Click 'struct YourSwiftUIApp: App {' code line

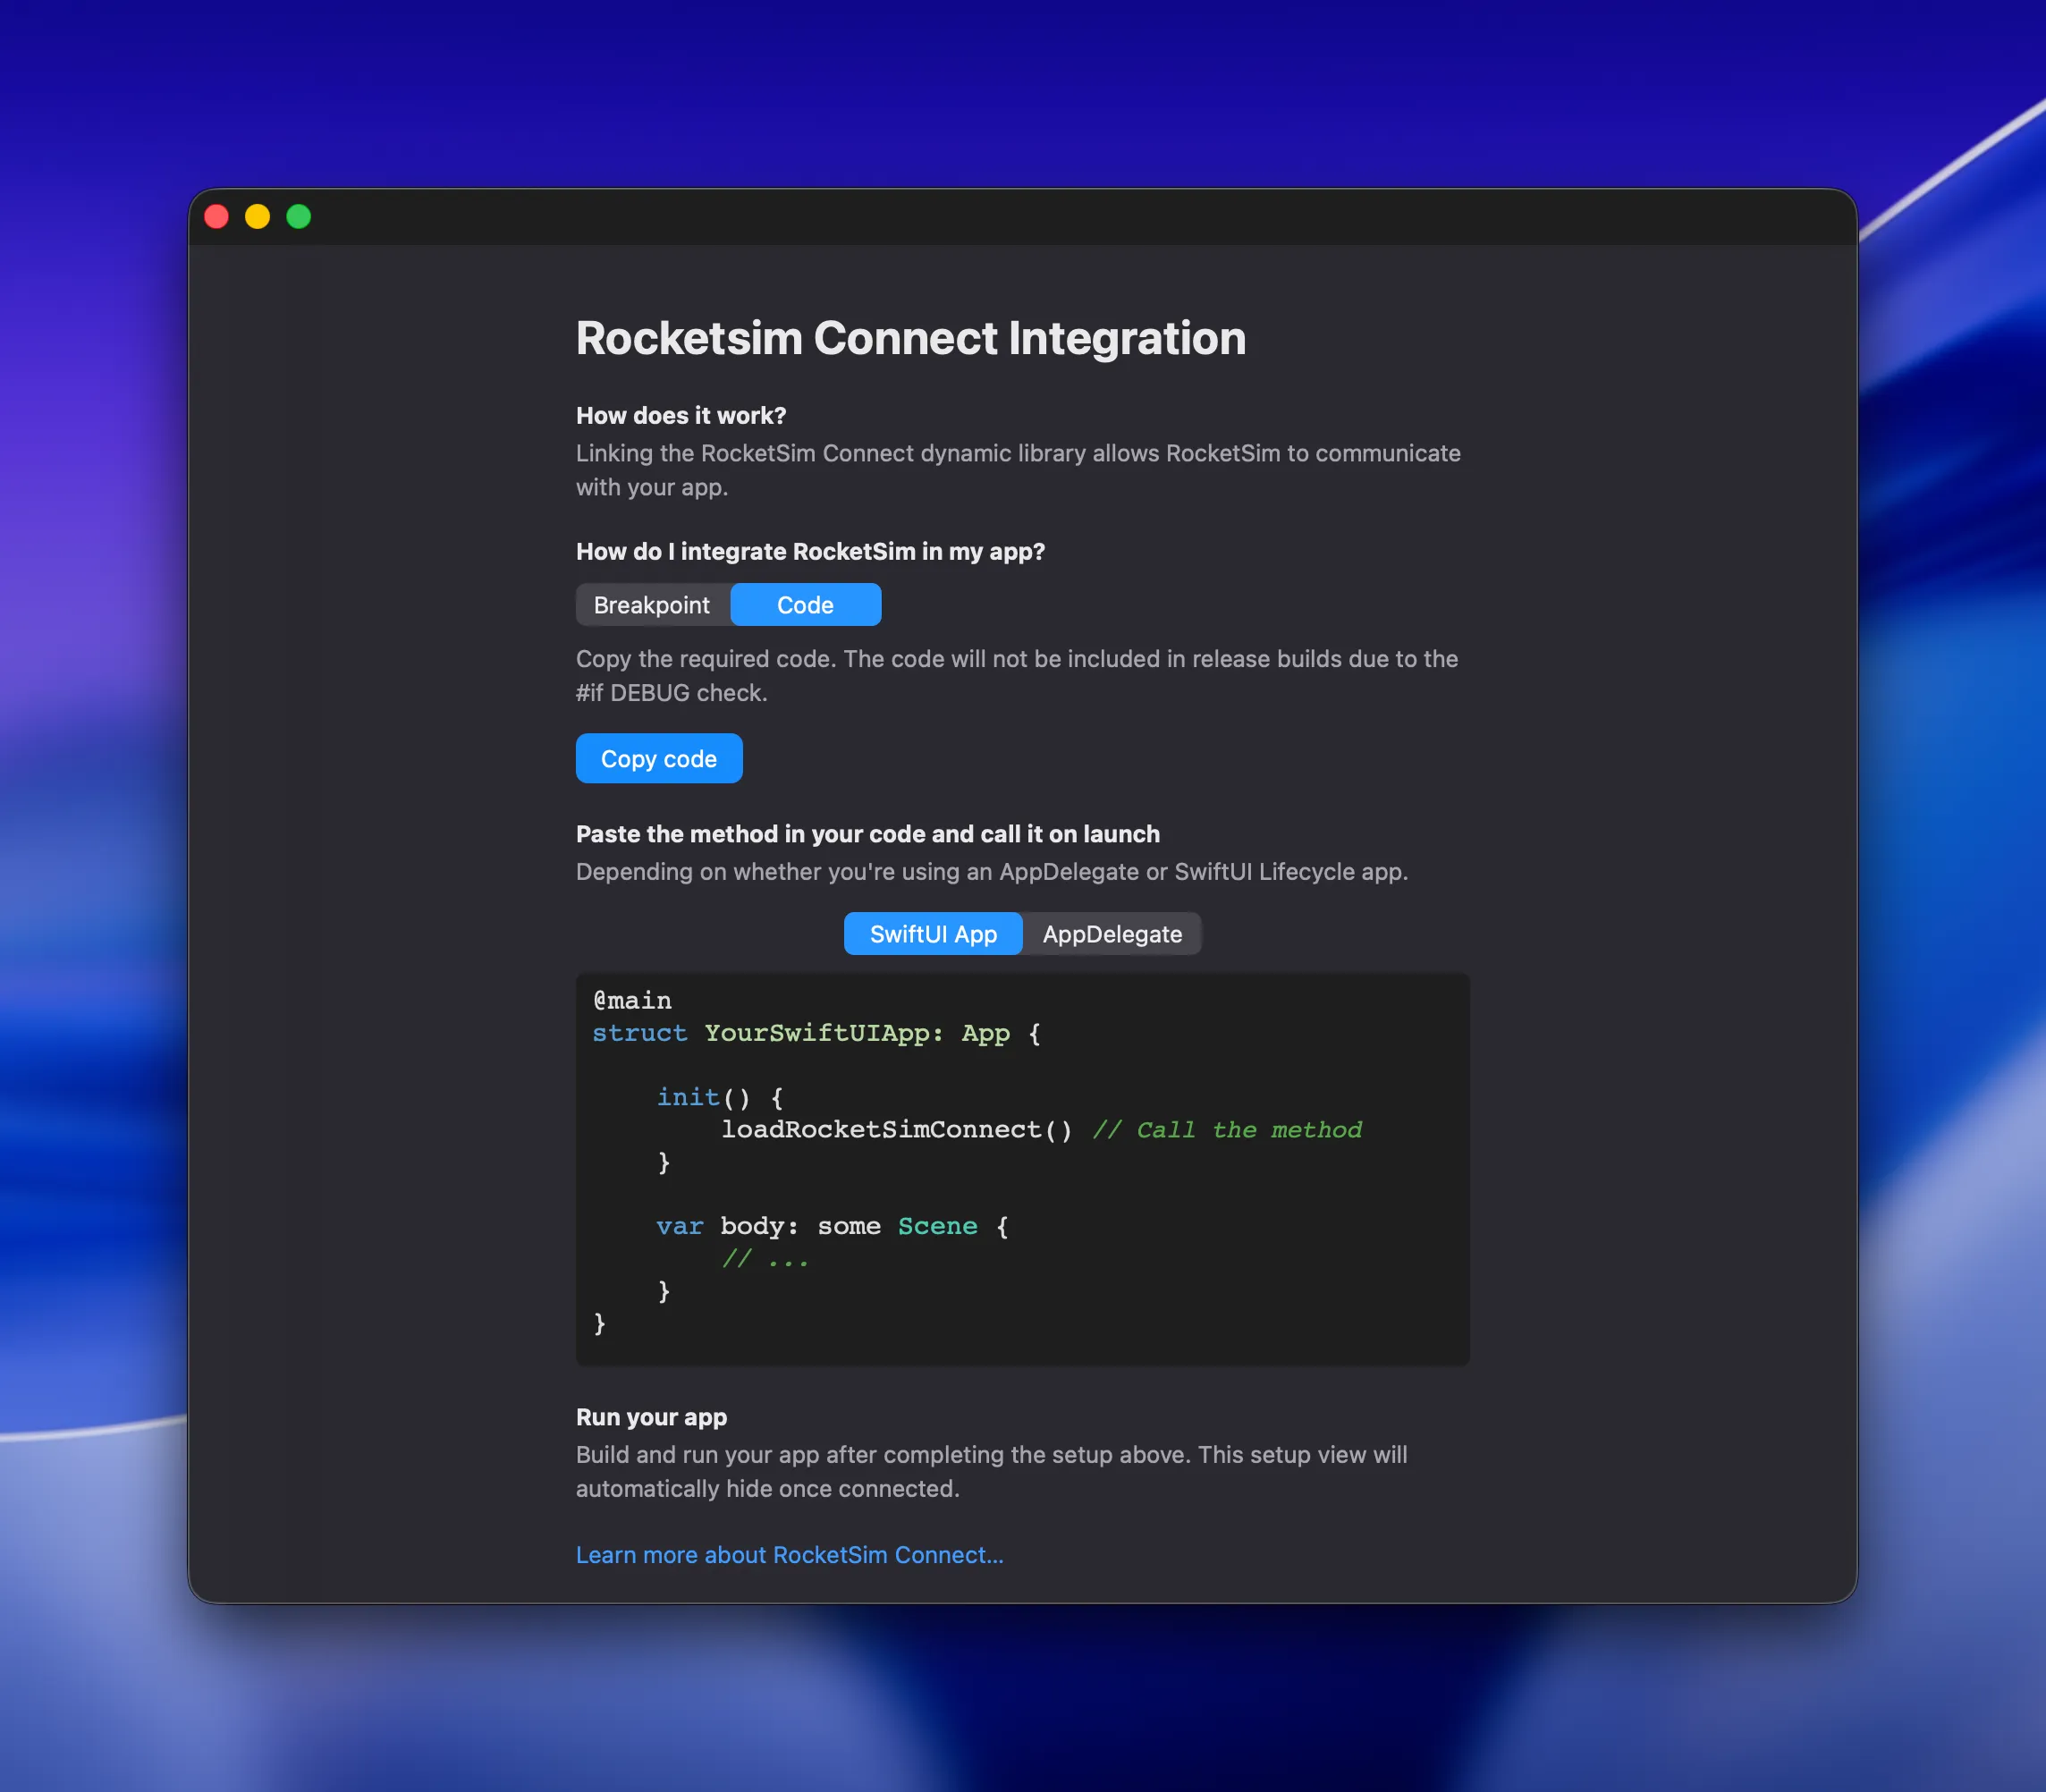tap(817, 1033)
